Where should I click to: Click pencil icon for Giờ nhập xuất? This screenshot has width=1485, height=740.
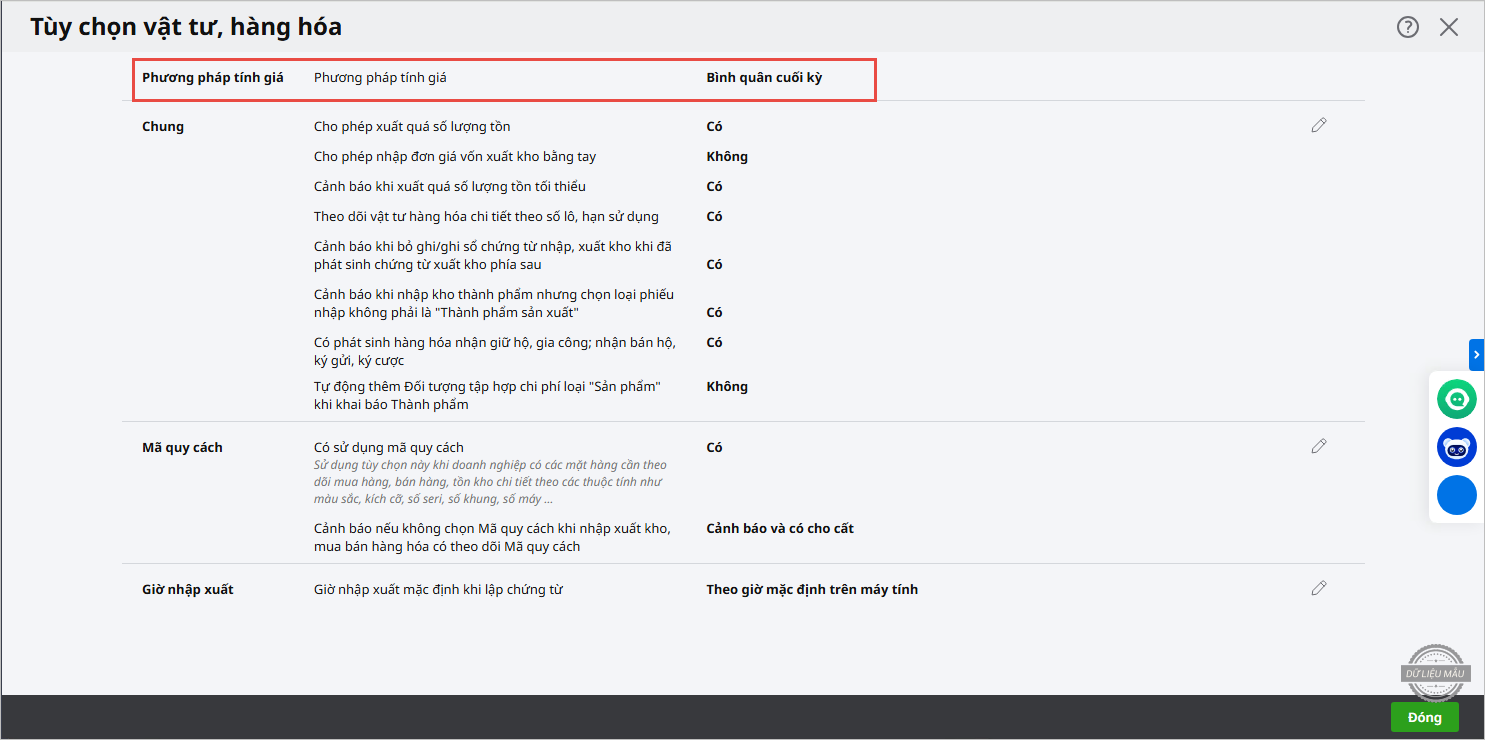coord(1319,589)
